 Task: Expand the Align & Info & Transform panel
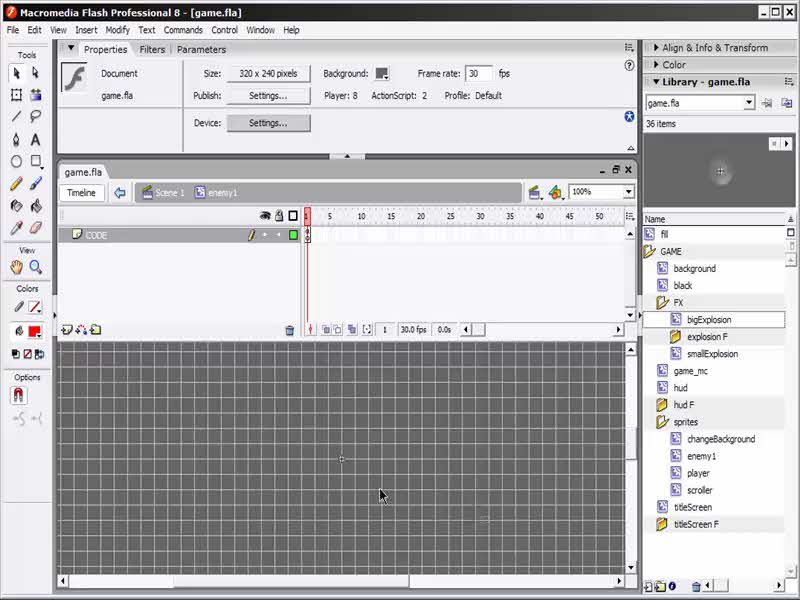[714, 48]
